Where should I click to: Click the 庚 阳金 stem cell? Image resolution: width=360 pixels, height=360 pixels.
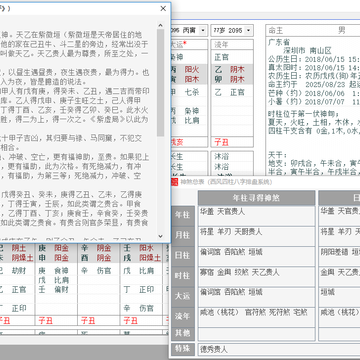click(x=53, y=248)
